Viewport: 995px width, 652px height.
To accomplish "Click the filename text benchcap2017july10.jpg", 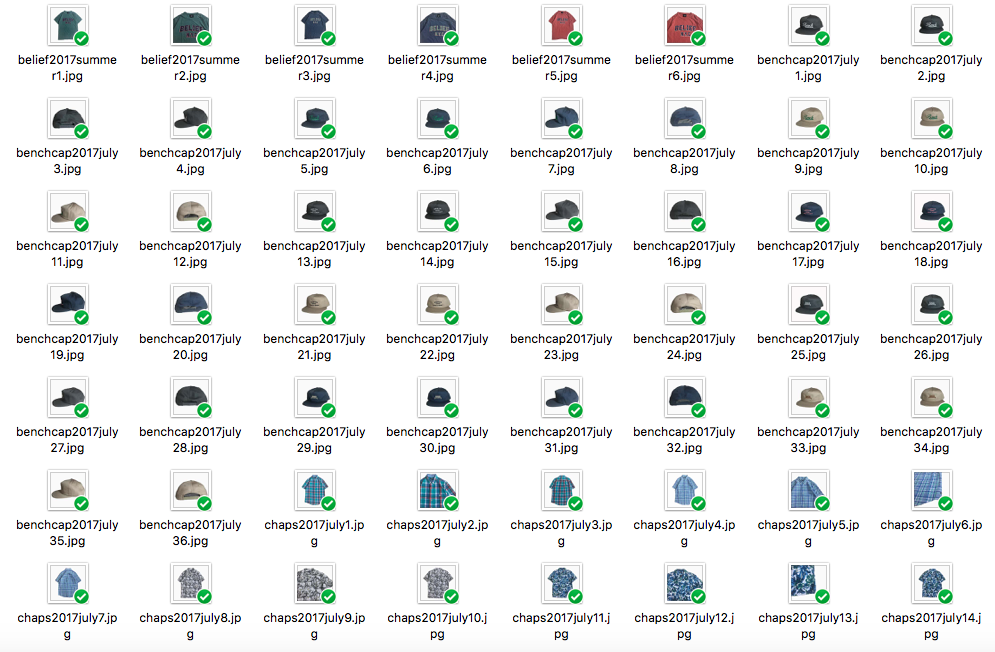I will click(x=931, y=161).
